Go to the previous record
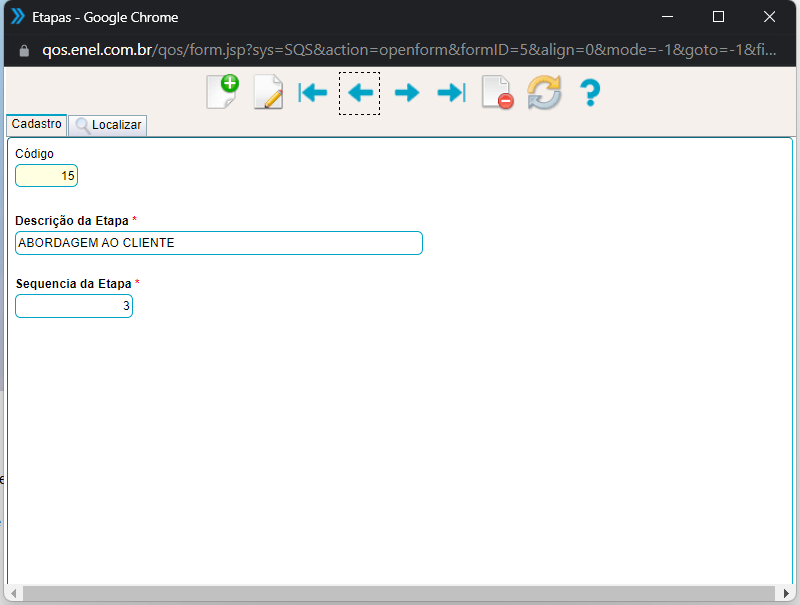This screenshot has height=605, width=800. click(359, 93)
